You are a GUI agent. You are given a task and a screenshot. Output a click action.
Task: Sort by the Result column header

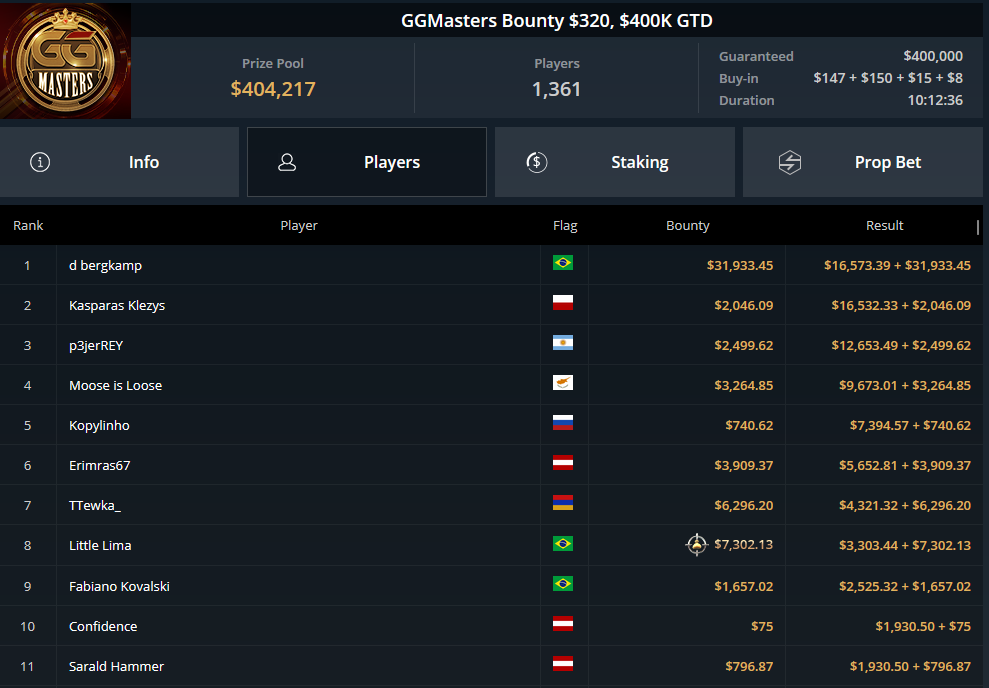pyautogui.click(x=884, y=225)
